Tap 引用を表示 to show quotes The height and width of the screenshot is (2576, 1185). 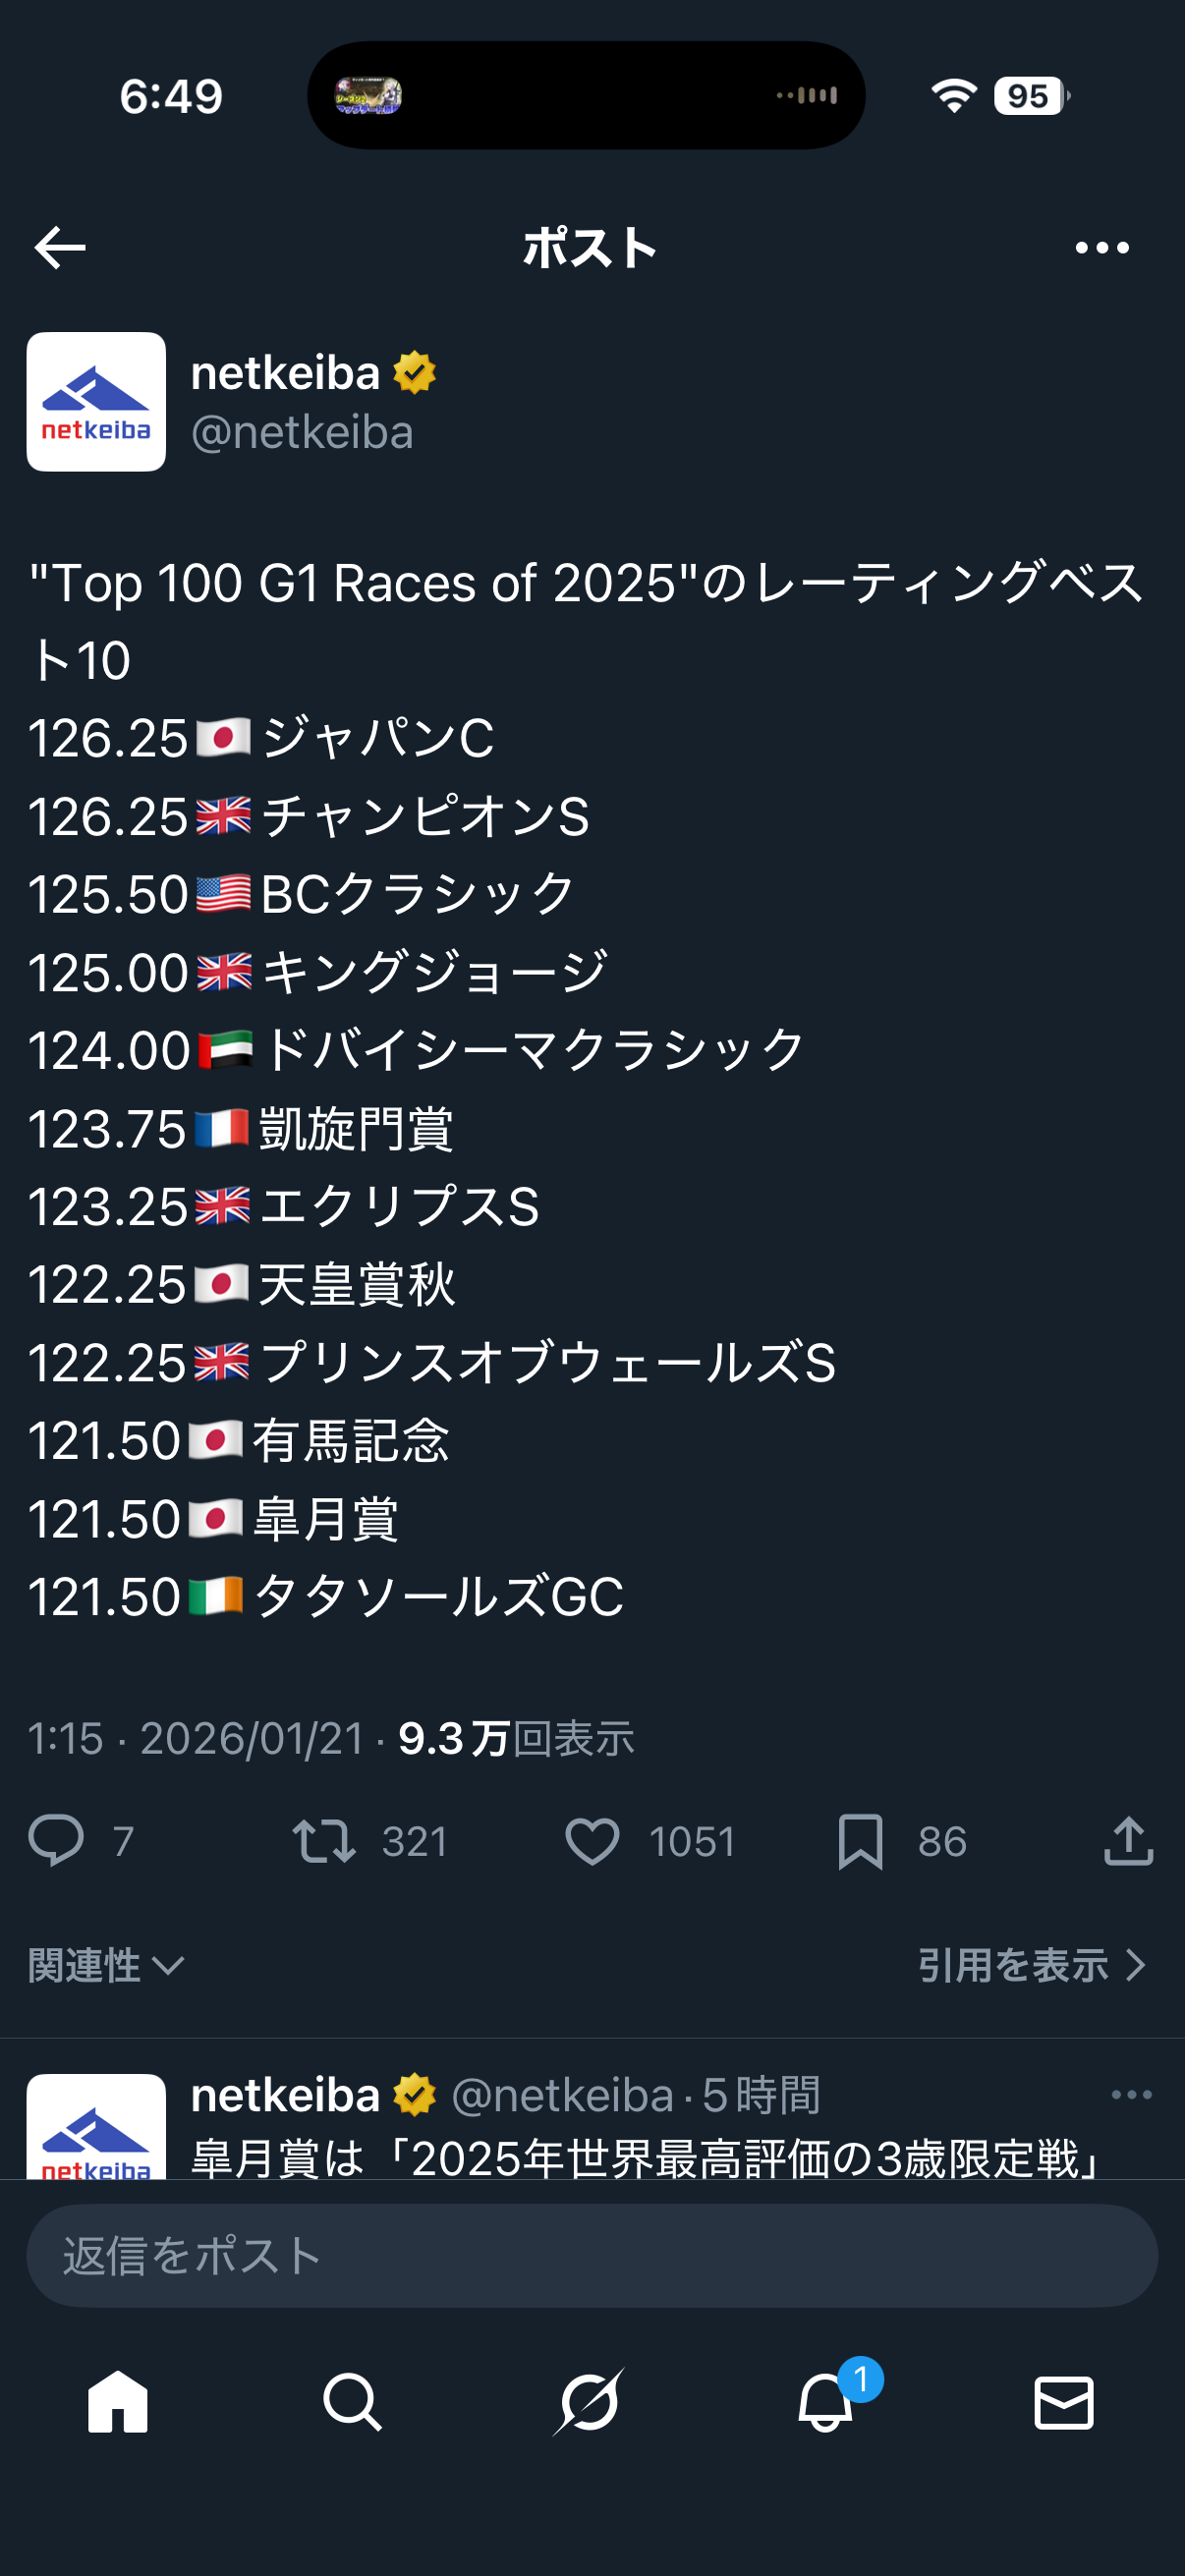pos(1031,1965)
